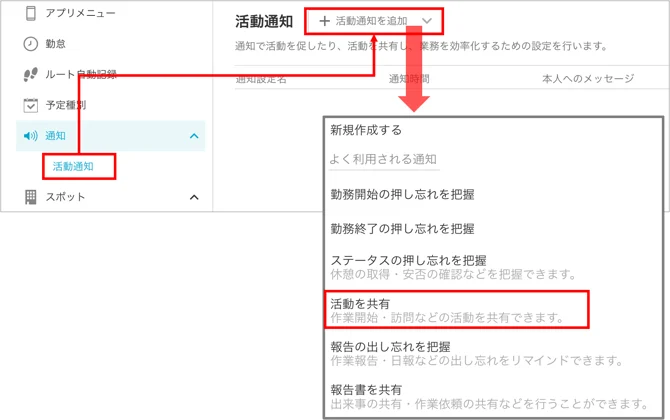Select 新規作成する from the dropdown
Viewport: 670px width, 420px height.
click(366, 130)
